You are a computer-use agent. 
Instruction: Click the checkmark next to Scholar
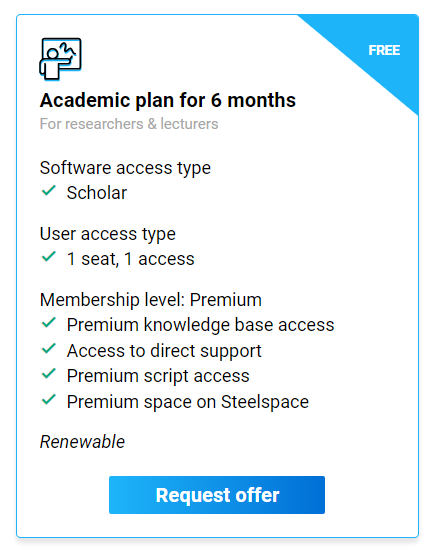pos(49,191)
